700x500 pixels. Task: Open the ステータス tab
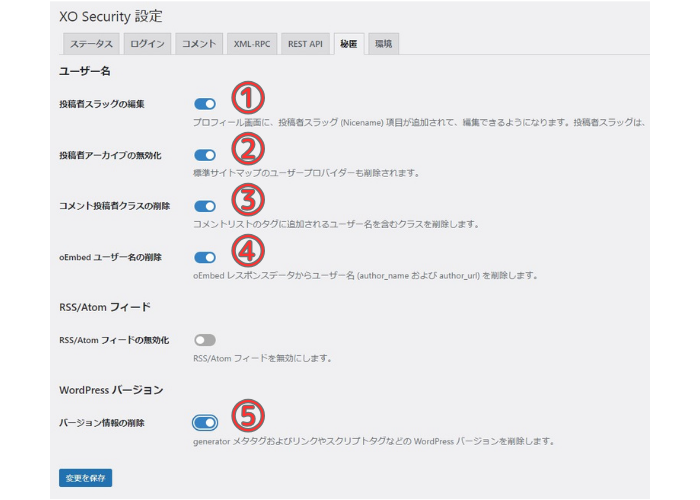coord(91,44)
